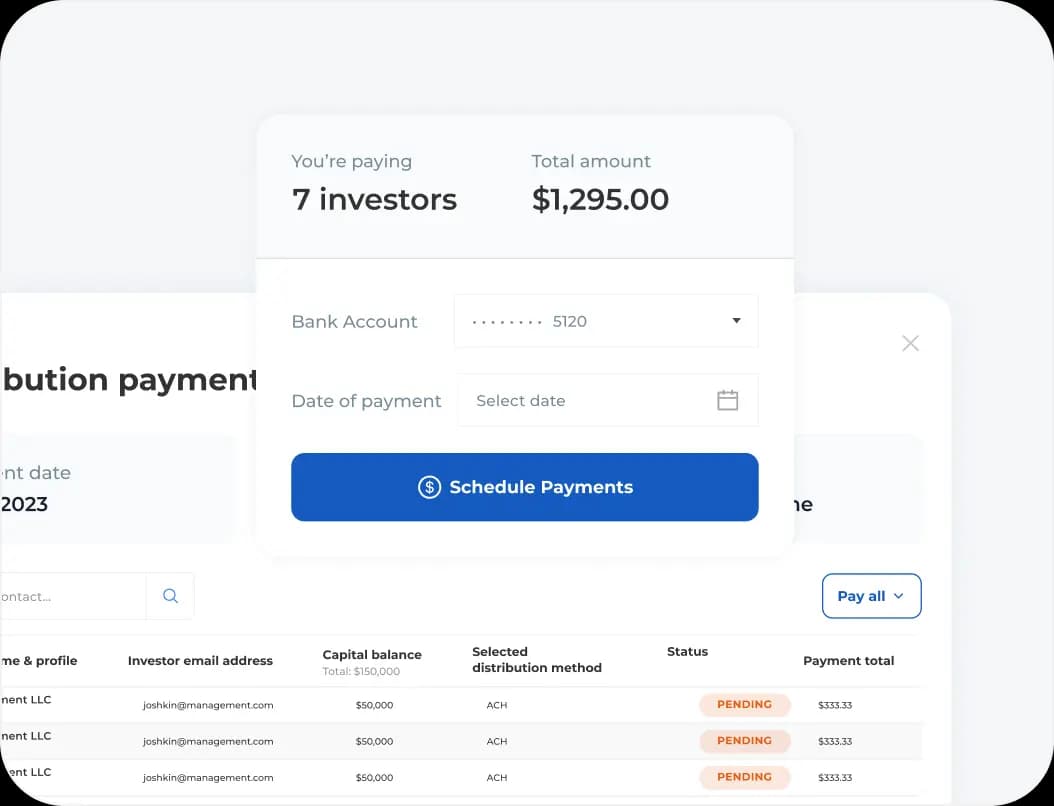Click the Status column header
This screenshot has height=806, width=1054.
[687, 652]
